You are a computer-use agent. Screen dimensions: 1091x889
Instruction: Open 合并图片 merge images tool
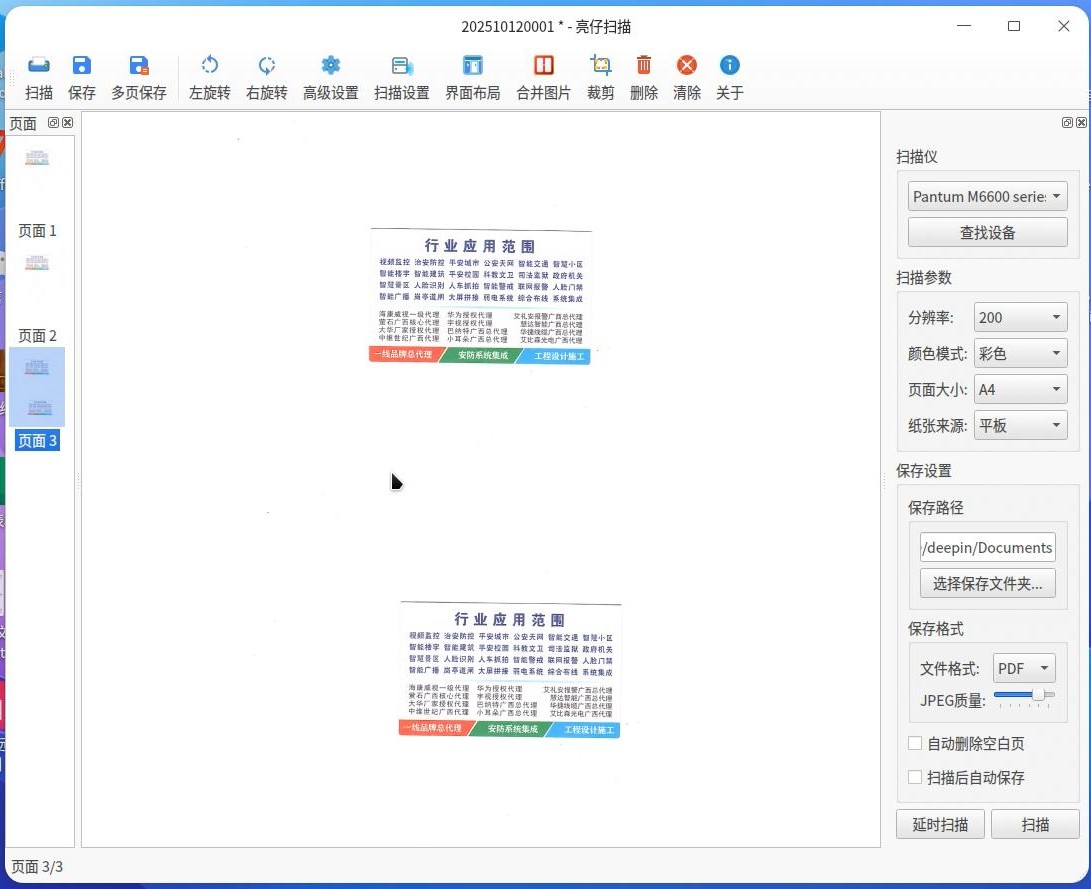(x=543, y=77)
